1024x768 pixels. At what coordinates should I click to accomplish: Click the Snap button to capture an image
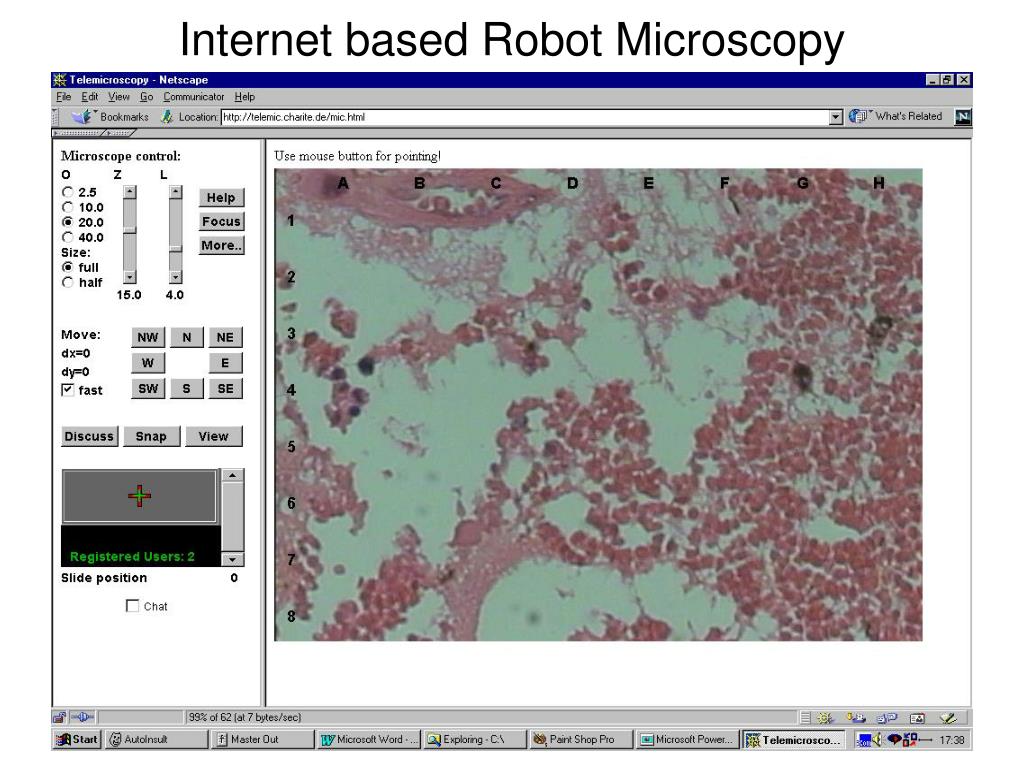click(151, 436)
